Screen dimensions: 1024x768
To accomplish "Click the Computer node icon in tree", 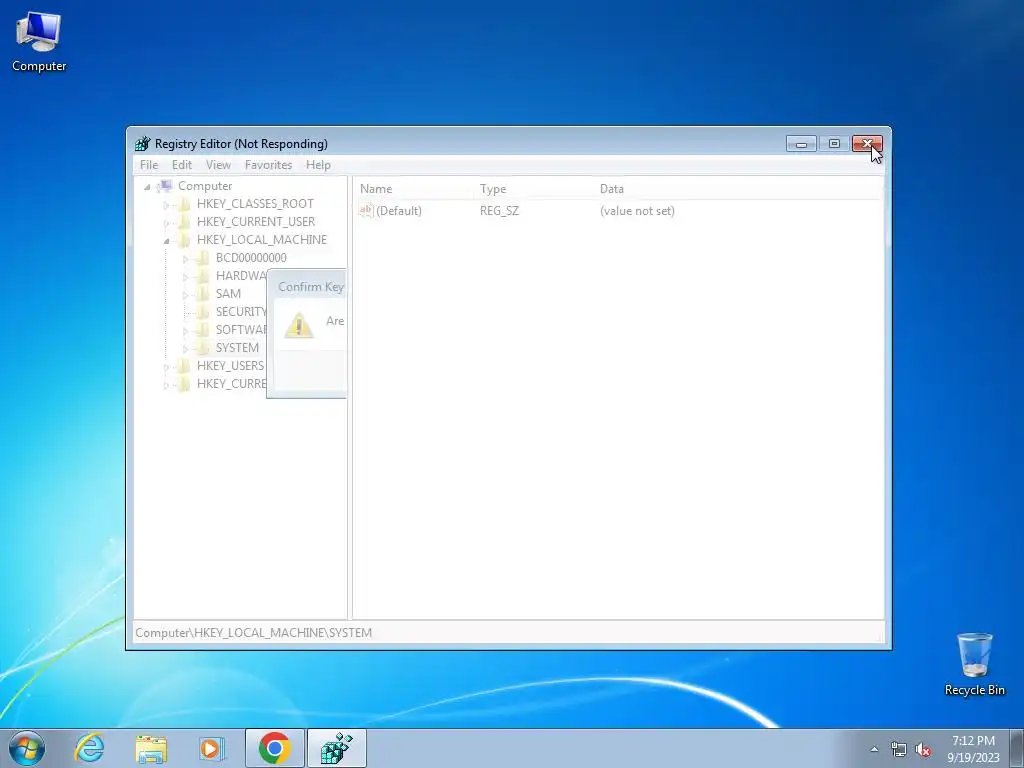I will (165, 186).
